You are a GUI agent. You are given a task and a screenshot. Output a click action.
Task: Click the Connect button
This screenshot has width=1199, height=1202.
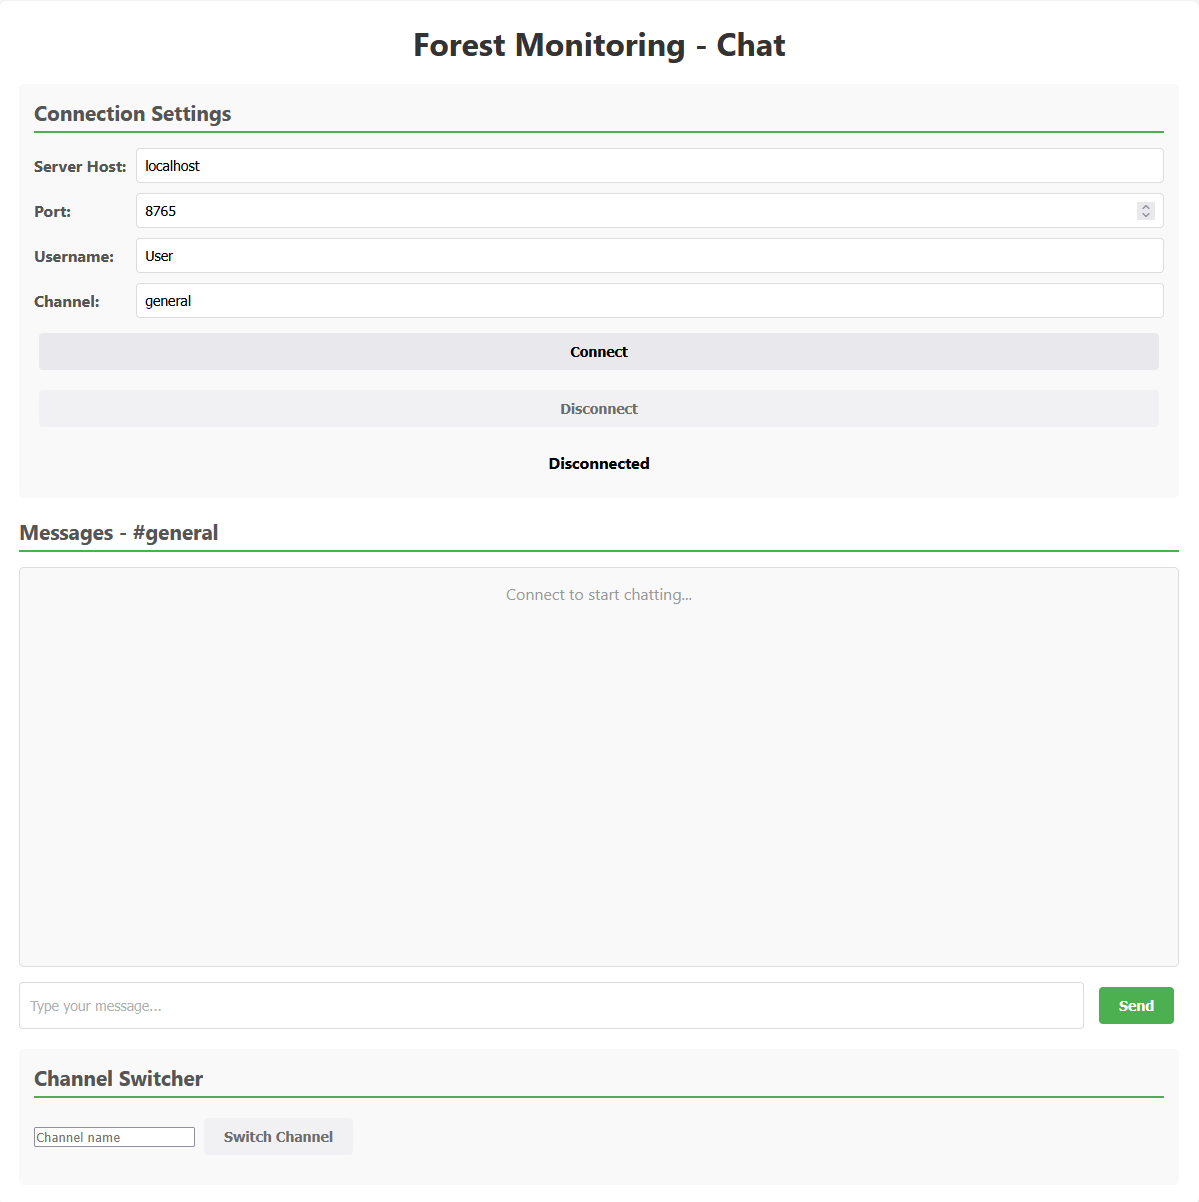598,351
